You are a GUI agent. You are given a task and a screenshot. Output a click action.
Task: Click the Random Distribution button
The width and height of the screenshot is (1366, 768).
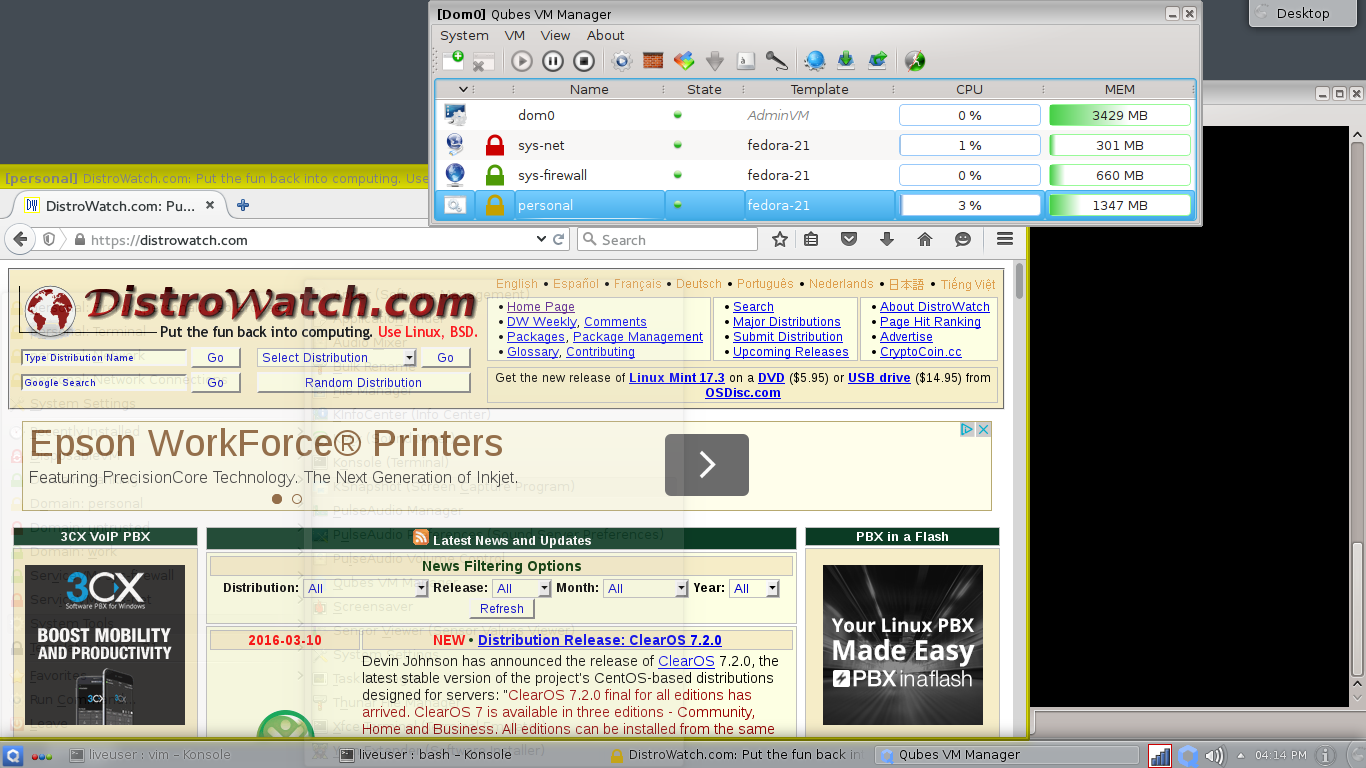[363, 382]
